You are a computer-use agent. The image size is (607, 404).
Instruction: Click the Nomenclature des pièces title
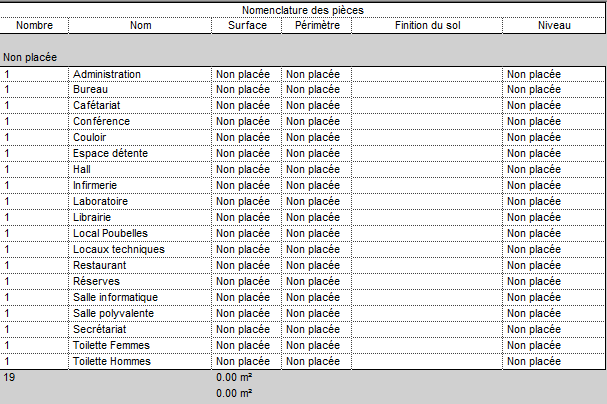303,10
